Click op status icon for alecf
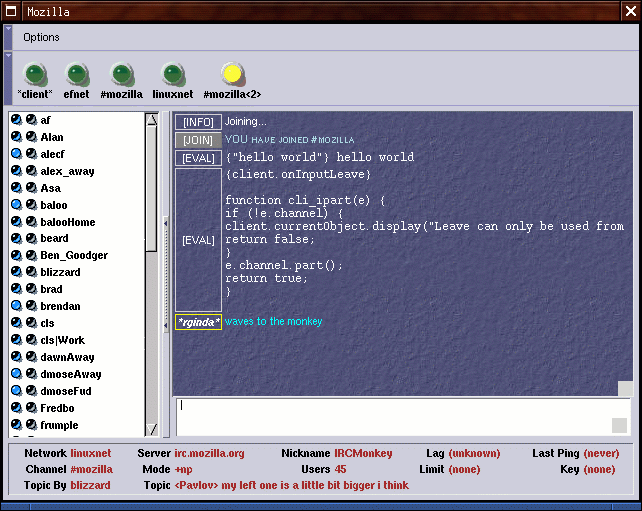This screenshot has height=511, width=642. click(x=16, y=154)
